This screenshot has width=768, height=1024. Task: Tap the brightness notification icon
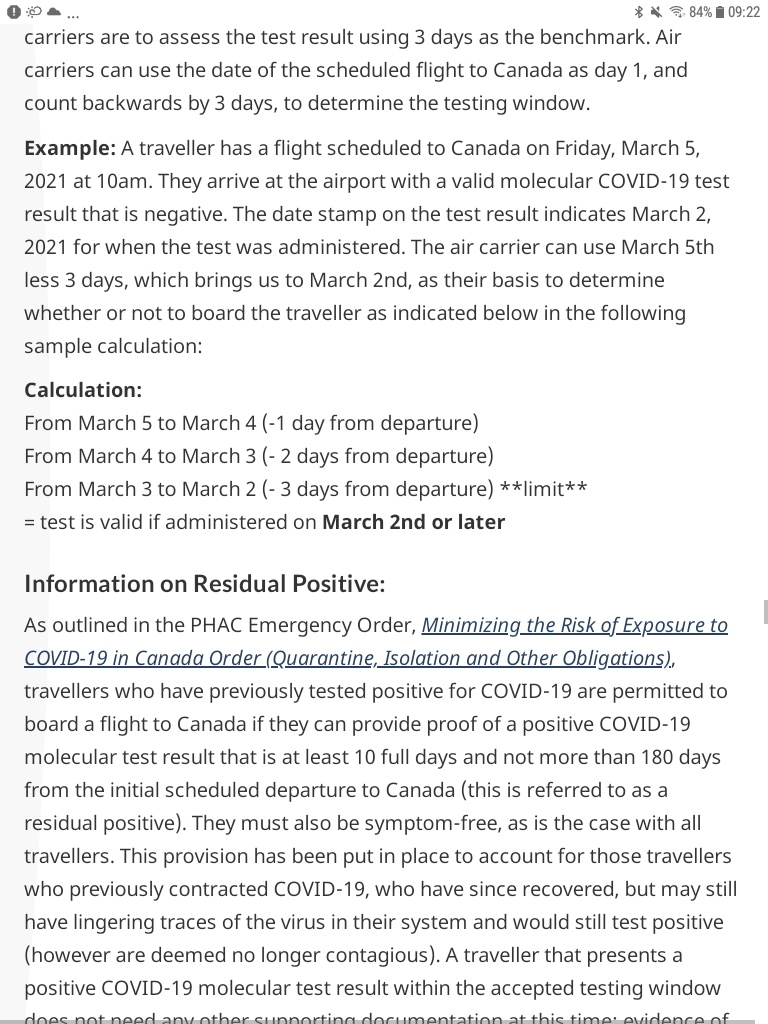click(34, 11)
